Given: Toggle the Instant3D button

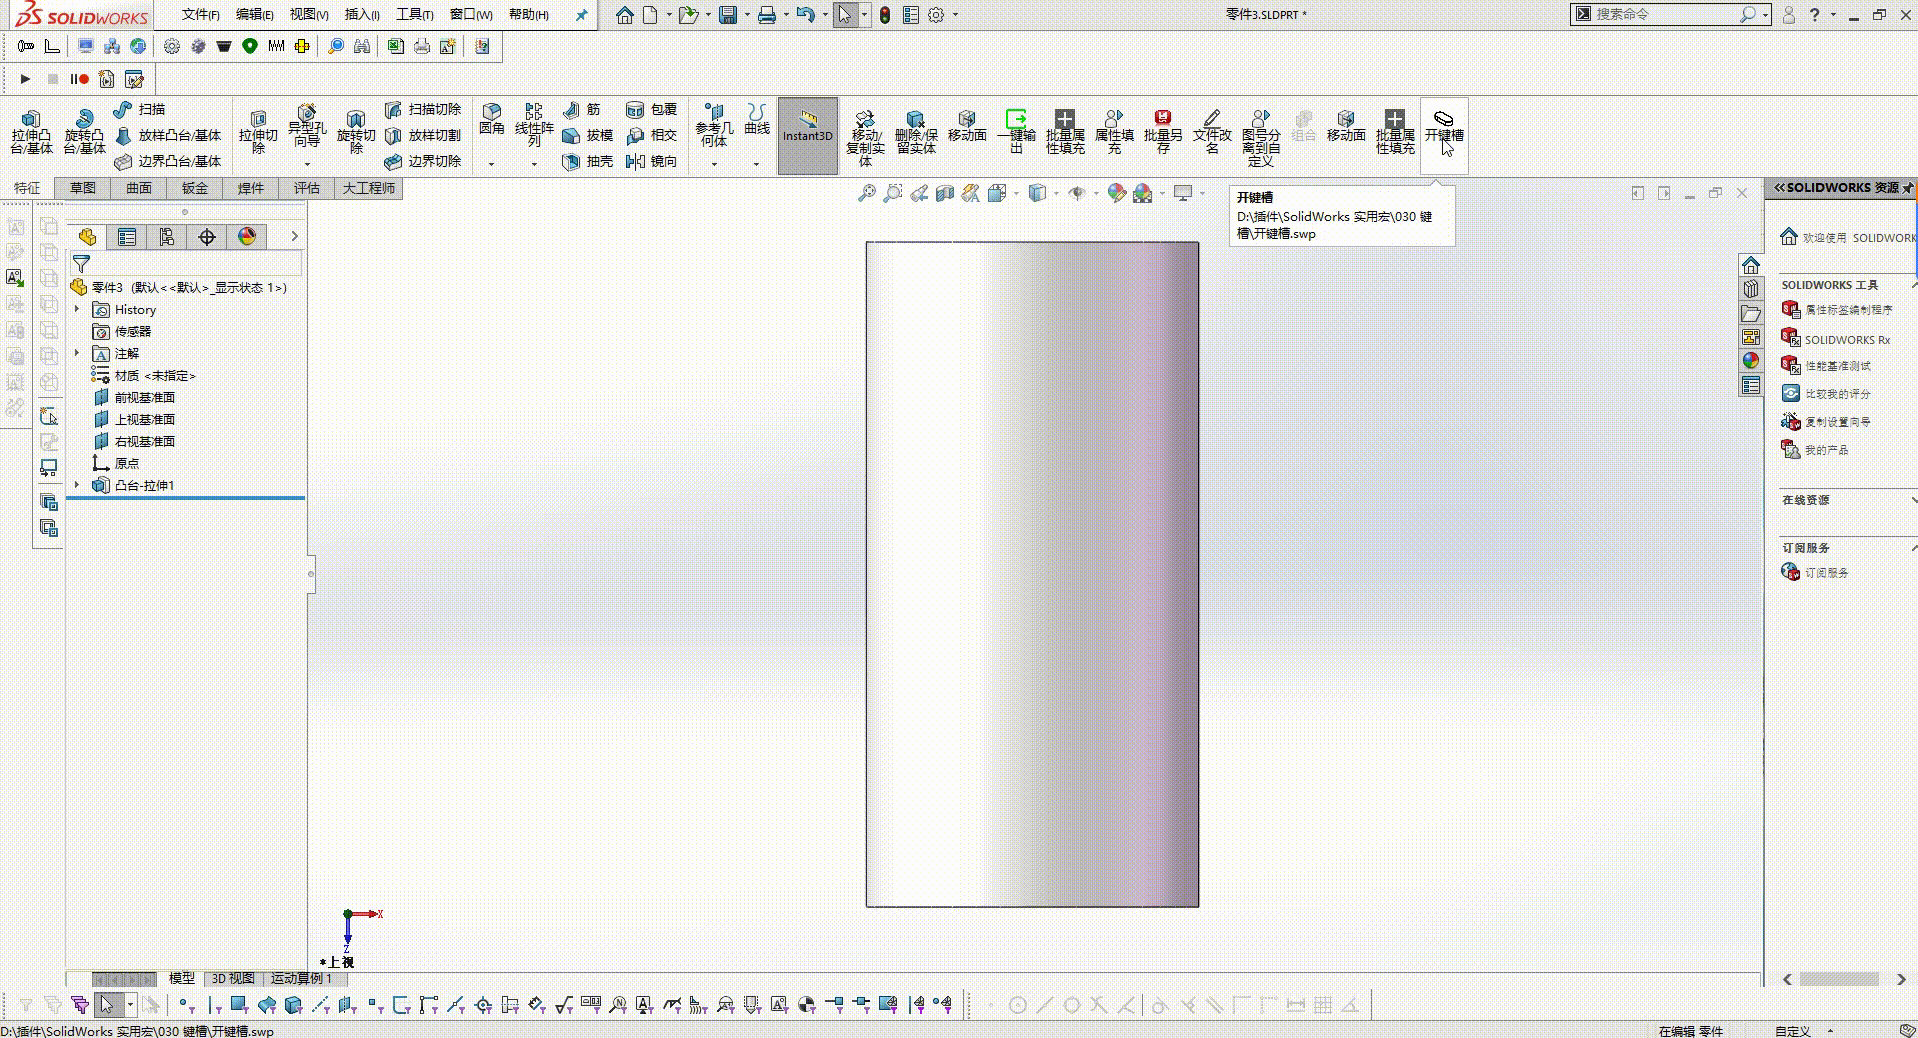Looking at the screenshot, I should click(808, 136).
